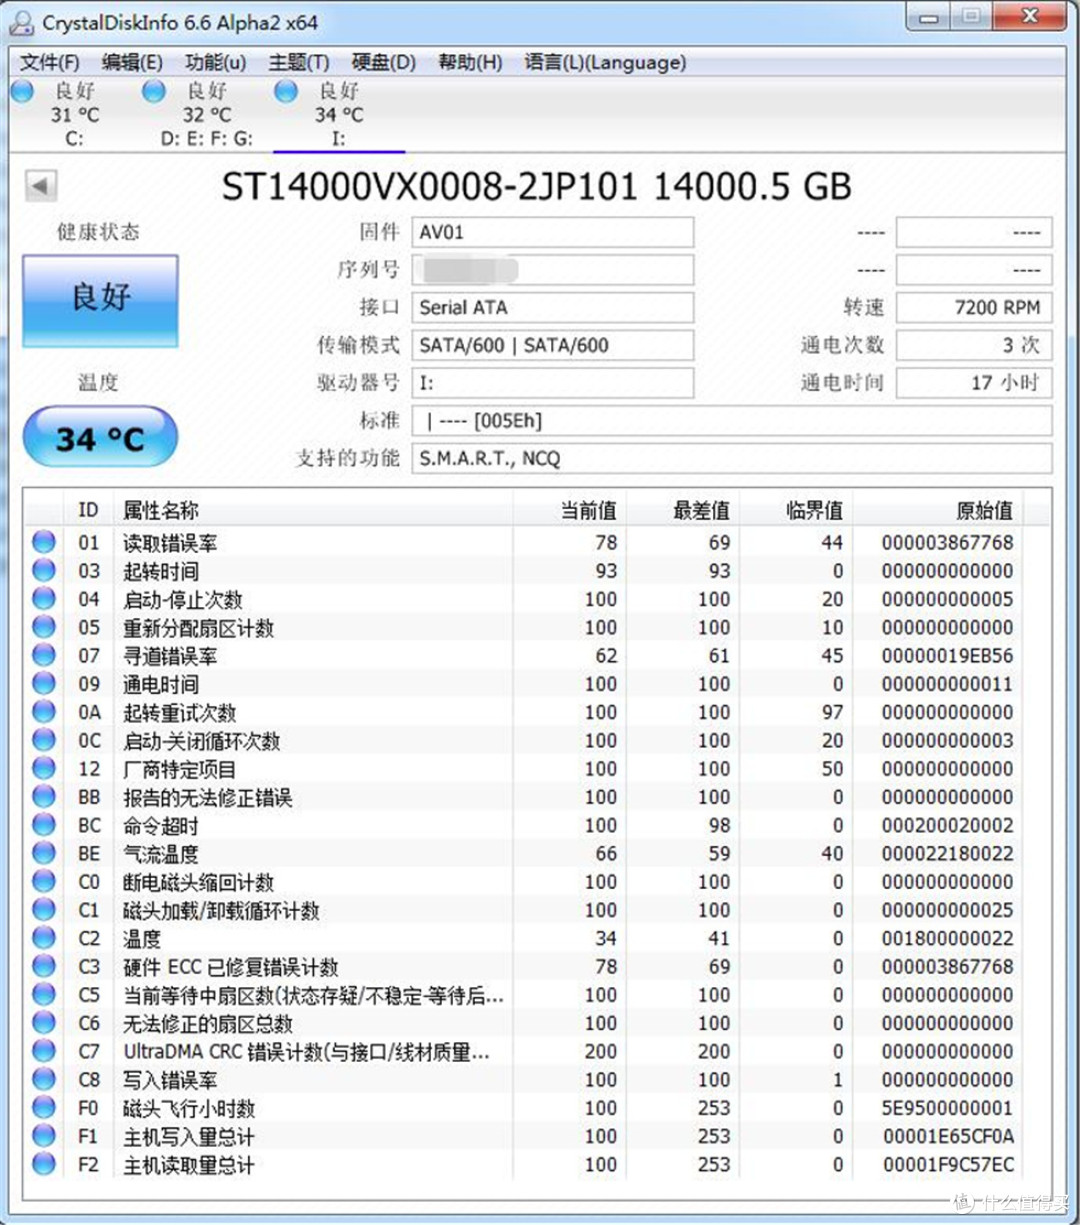This screenshot has width=1080, height=1225.
Task: Click the standard field showing [005Eh]
Action: pos(732,420)
